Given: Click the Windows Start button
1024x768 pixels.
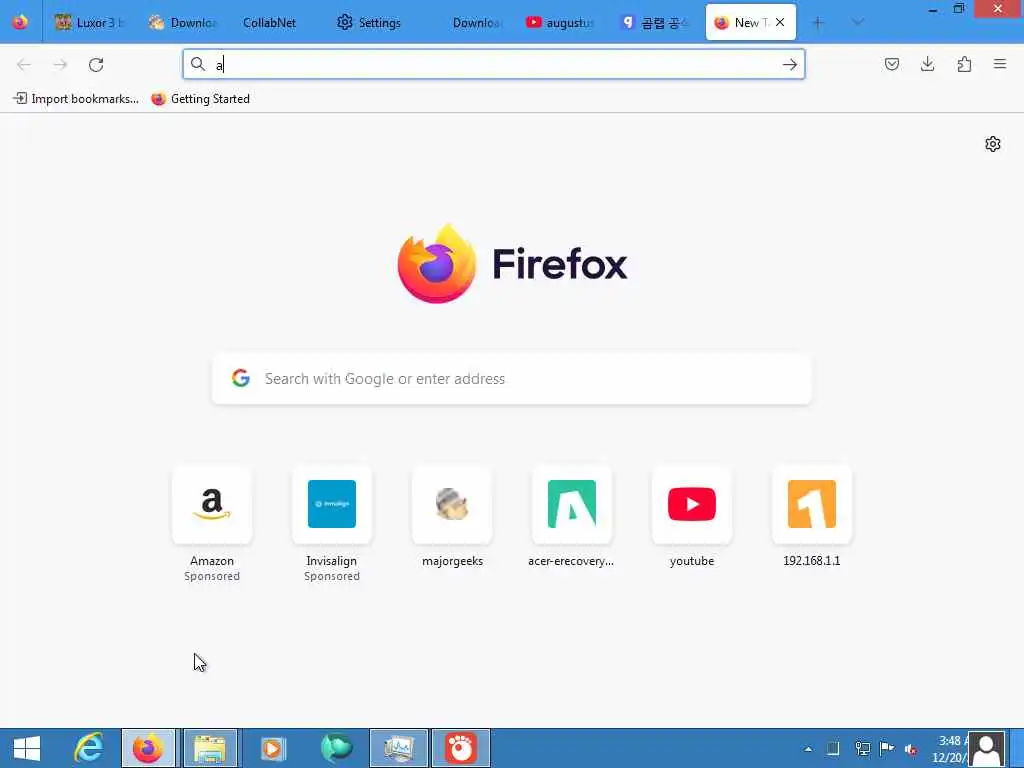Looking at the screenshot, I should pos(27,748).
